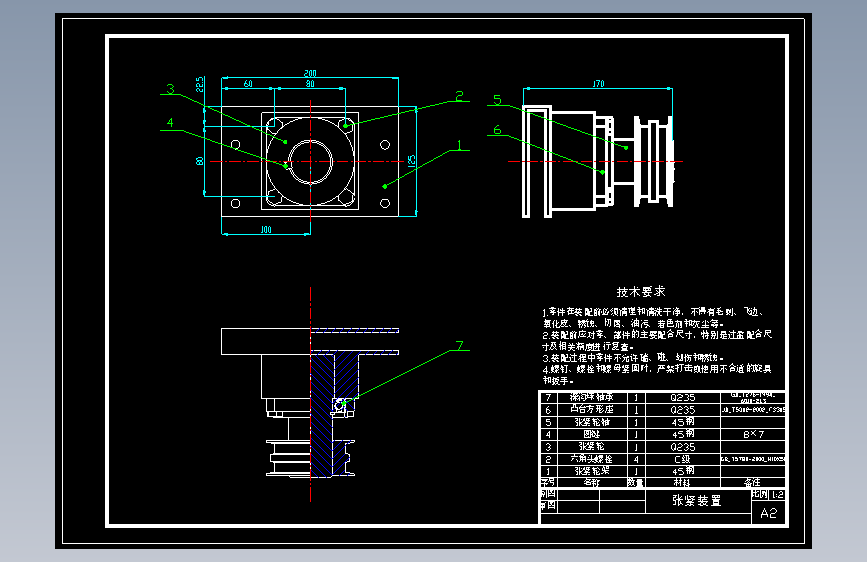
Task: Select the 序号 column header
Action: pyautogui.click(x=548, y=482)
